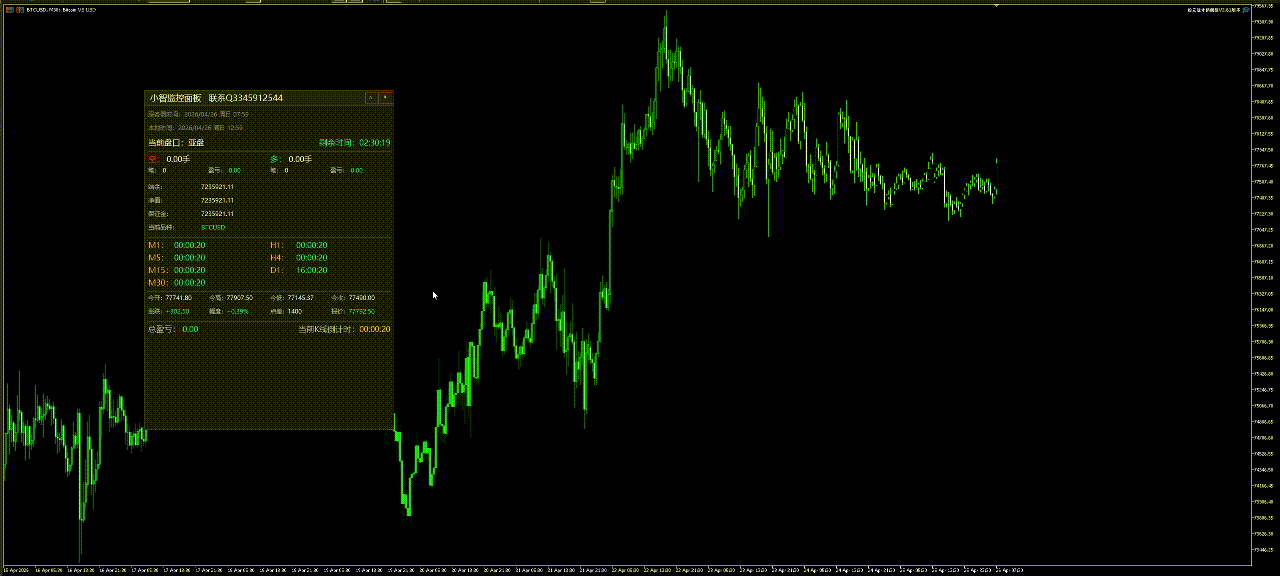1280x576 pixels.
Task: Click the M15 countdown 00:00:20
Action: [x=189, y=270]
